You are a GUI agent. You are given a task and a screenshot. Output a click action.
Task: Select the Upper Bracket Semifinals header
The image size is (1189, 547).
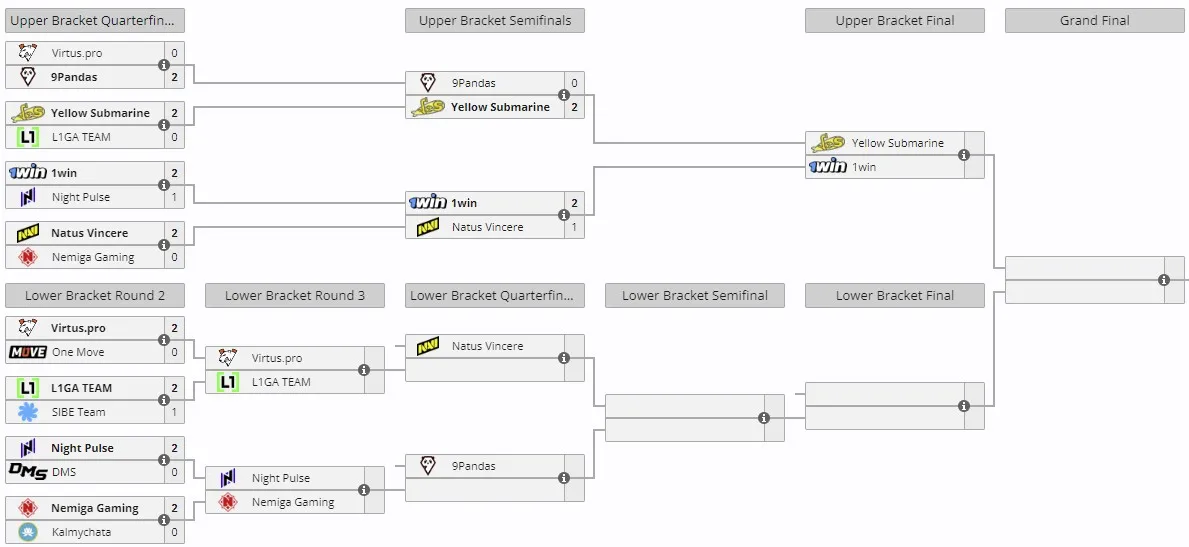pyautogui.click(x=494, y=20)
